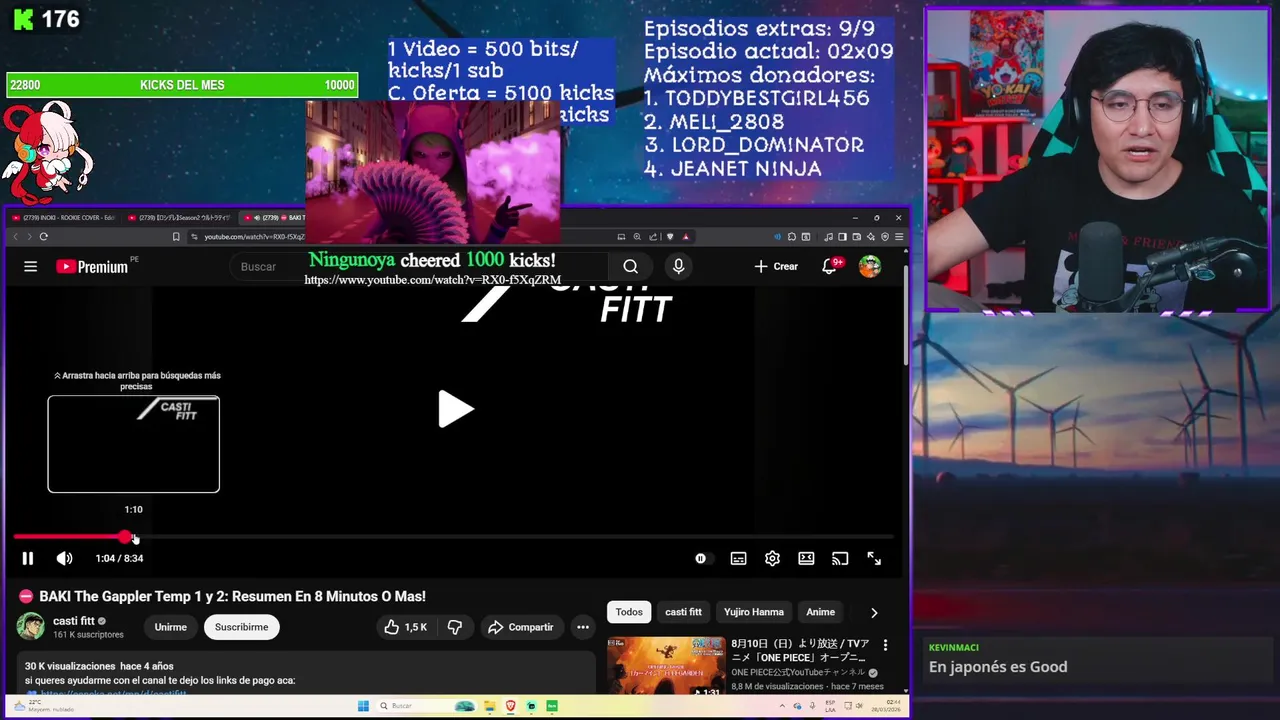Click the youtube.com address bar URL
This screenshot has height=720, width=1280.
pos(254,237)
